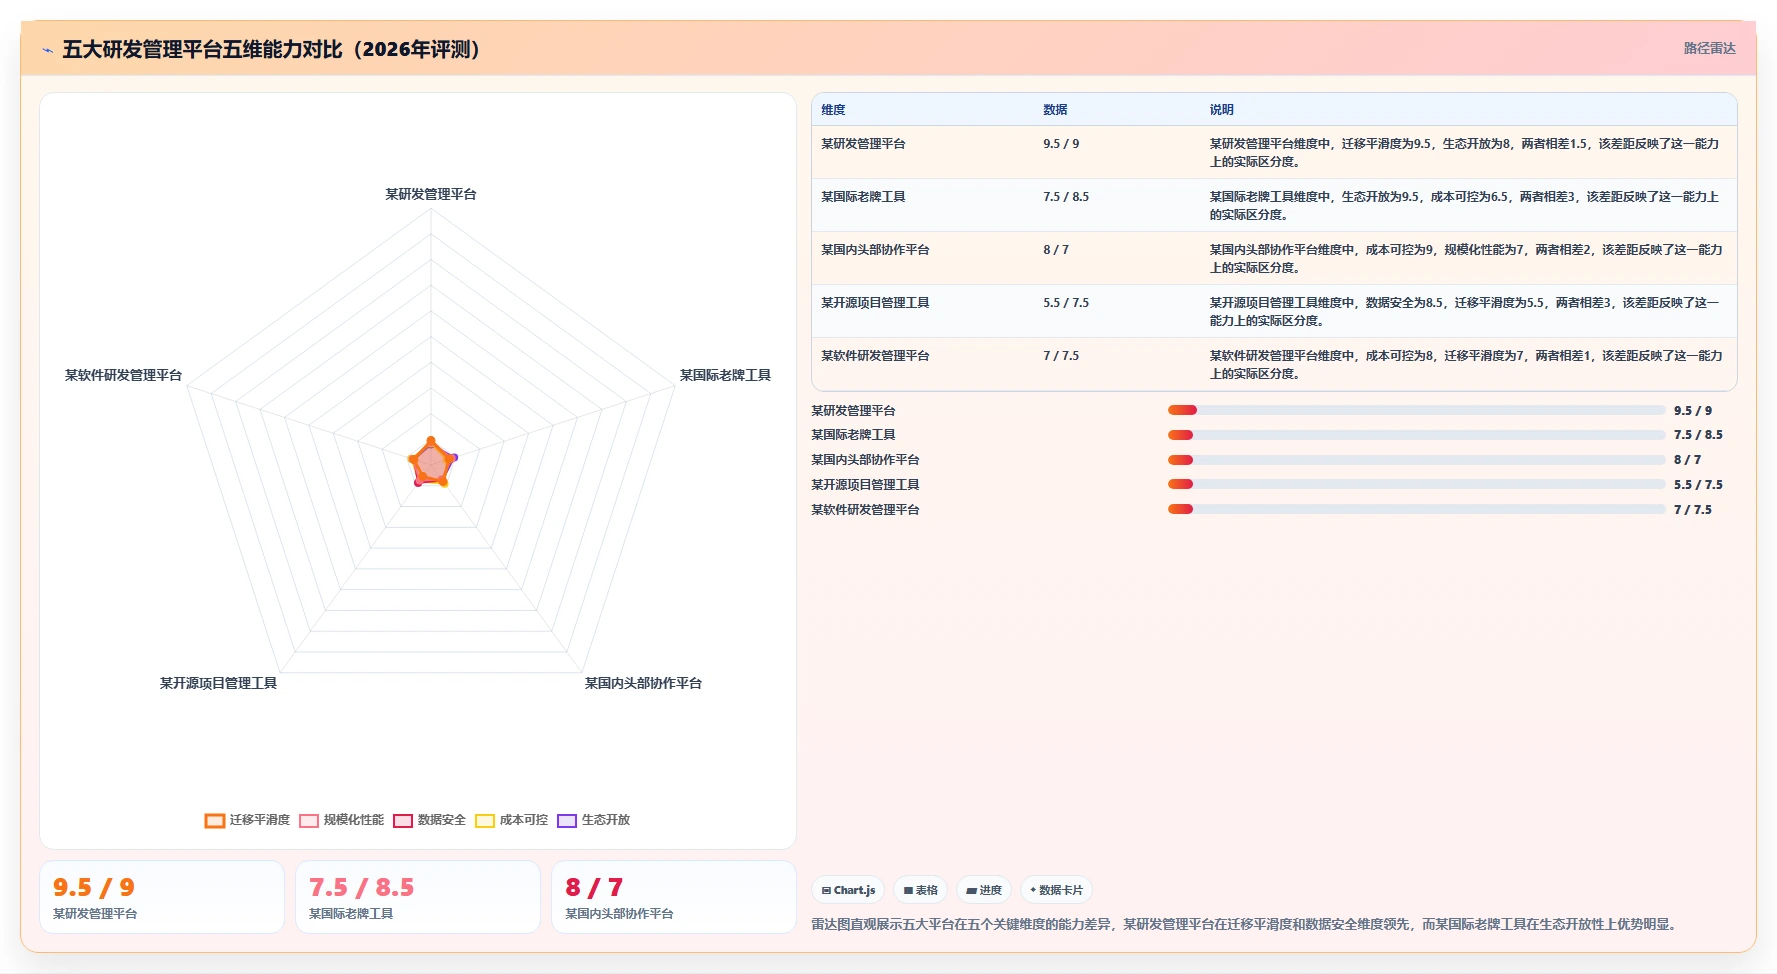Click the 进度 tag chip
This screenshot has height=974, width=1777.
(x=984, y=890)
